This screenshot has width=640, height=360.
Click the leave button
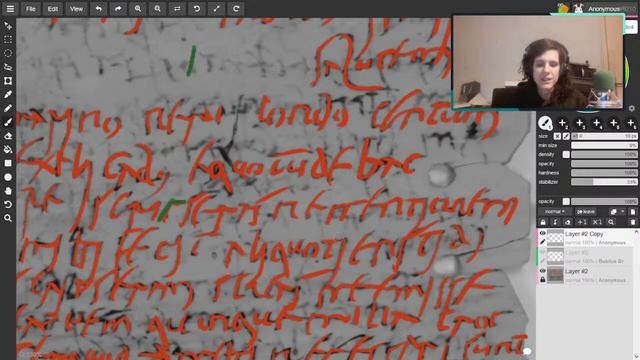[586, 212]
